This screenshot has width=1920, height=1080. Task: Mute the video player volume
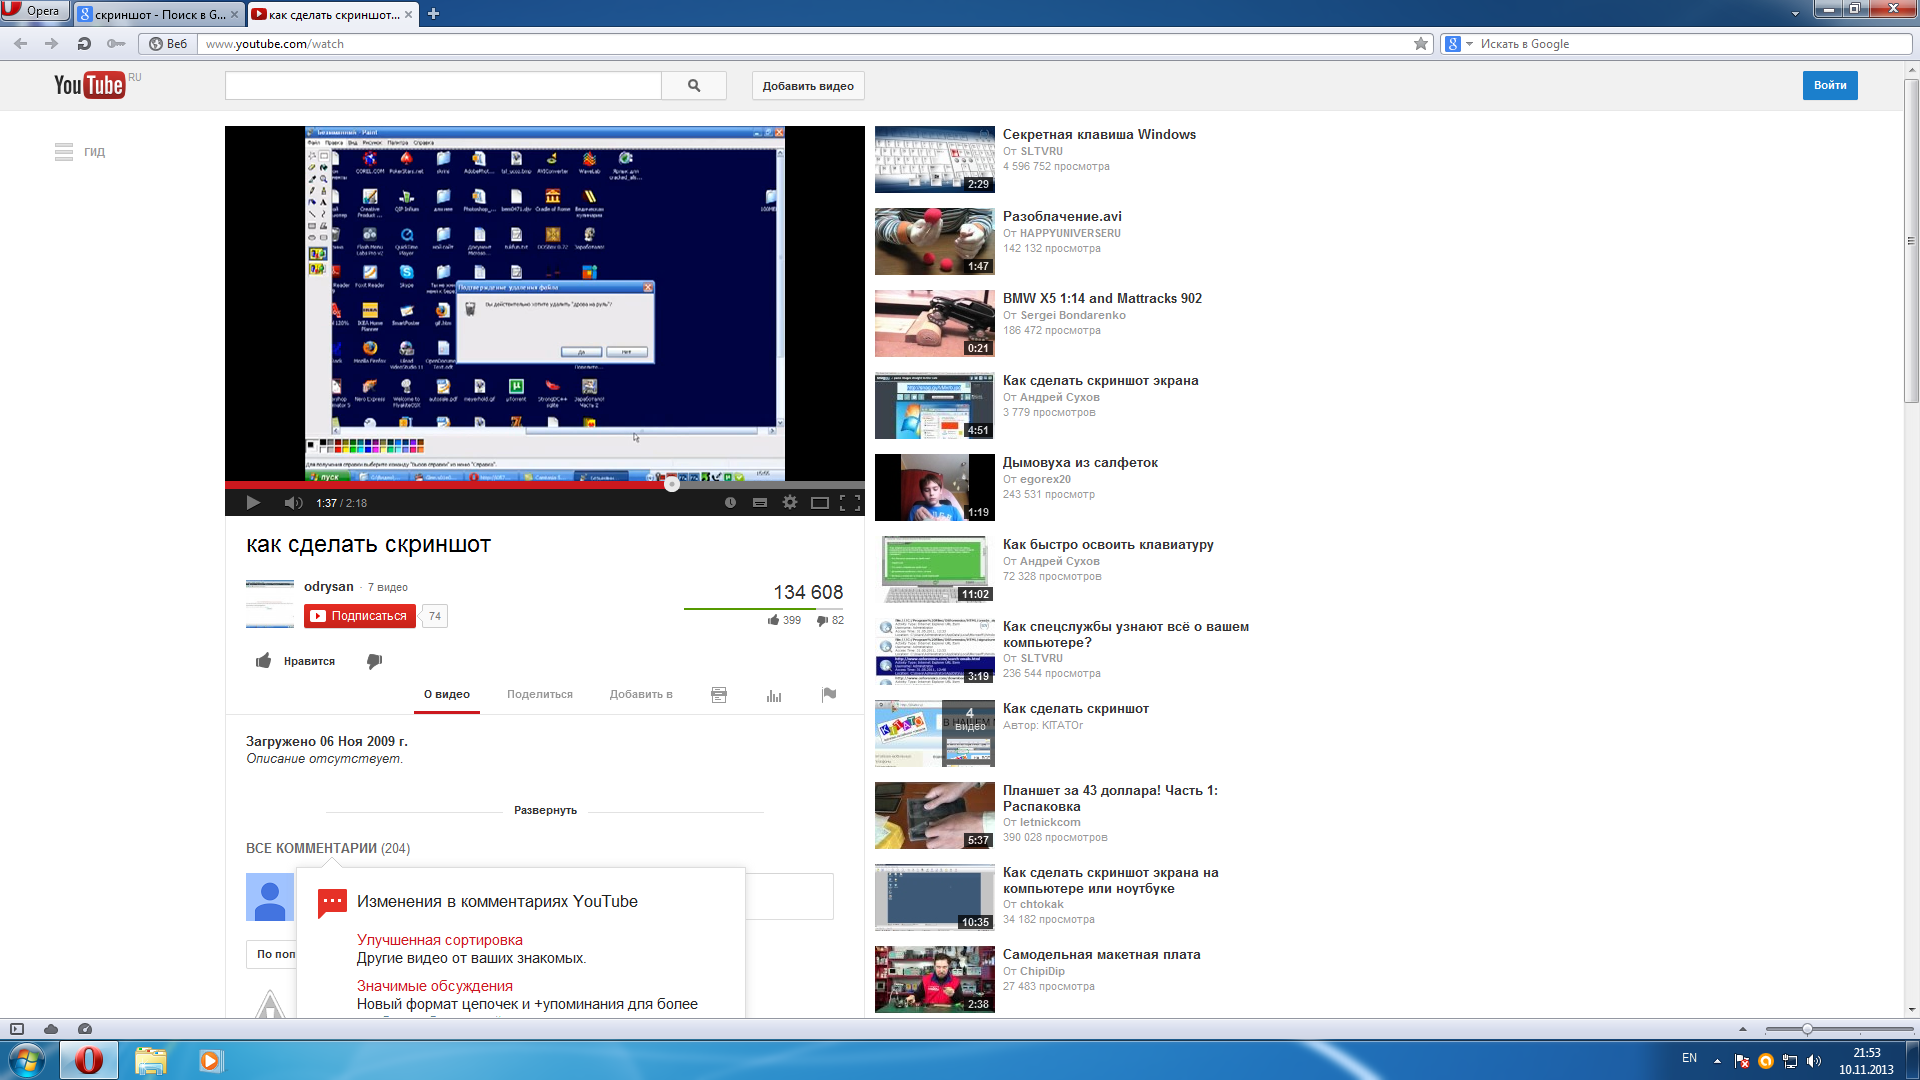coord(292,503)
